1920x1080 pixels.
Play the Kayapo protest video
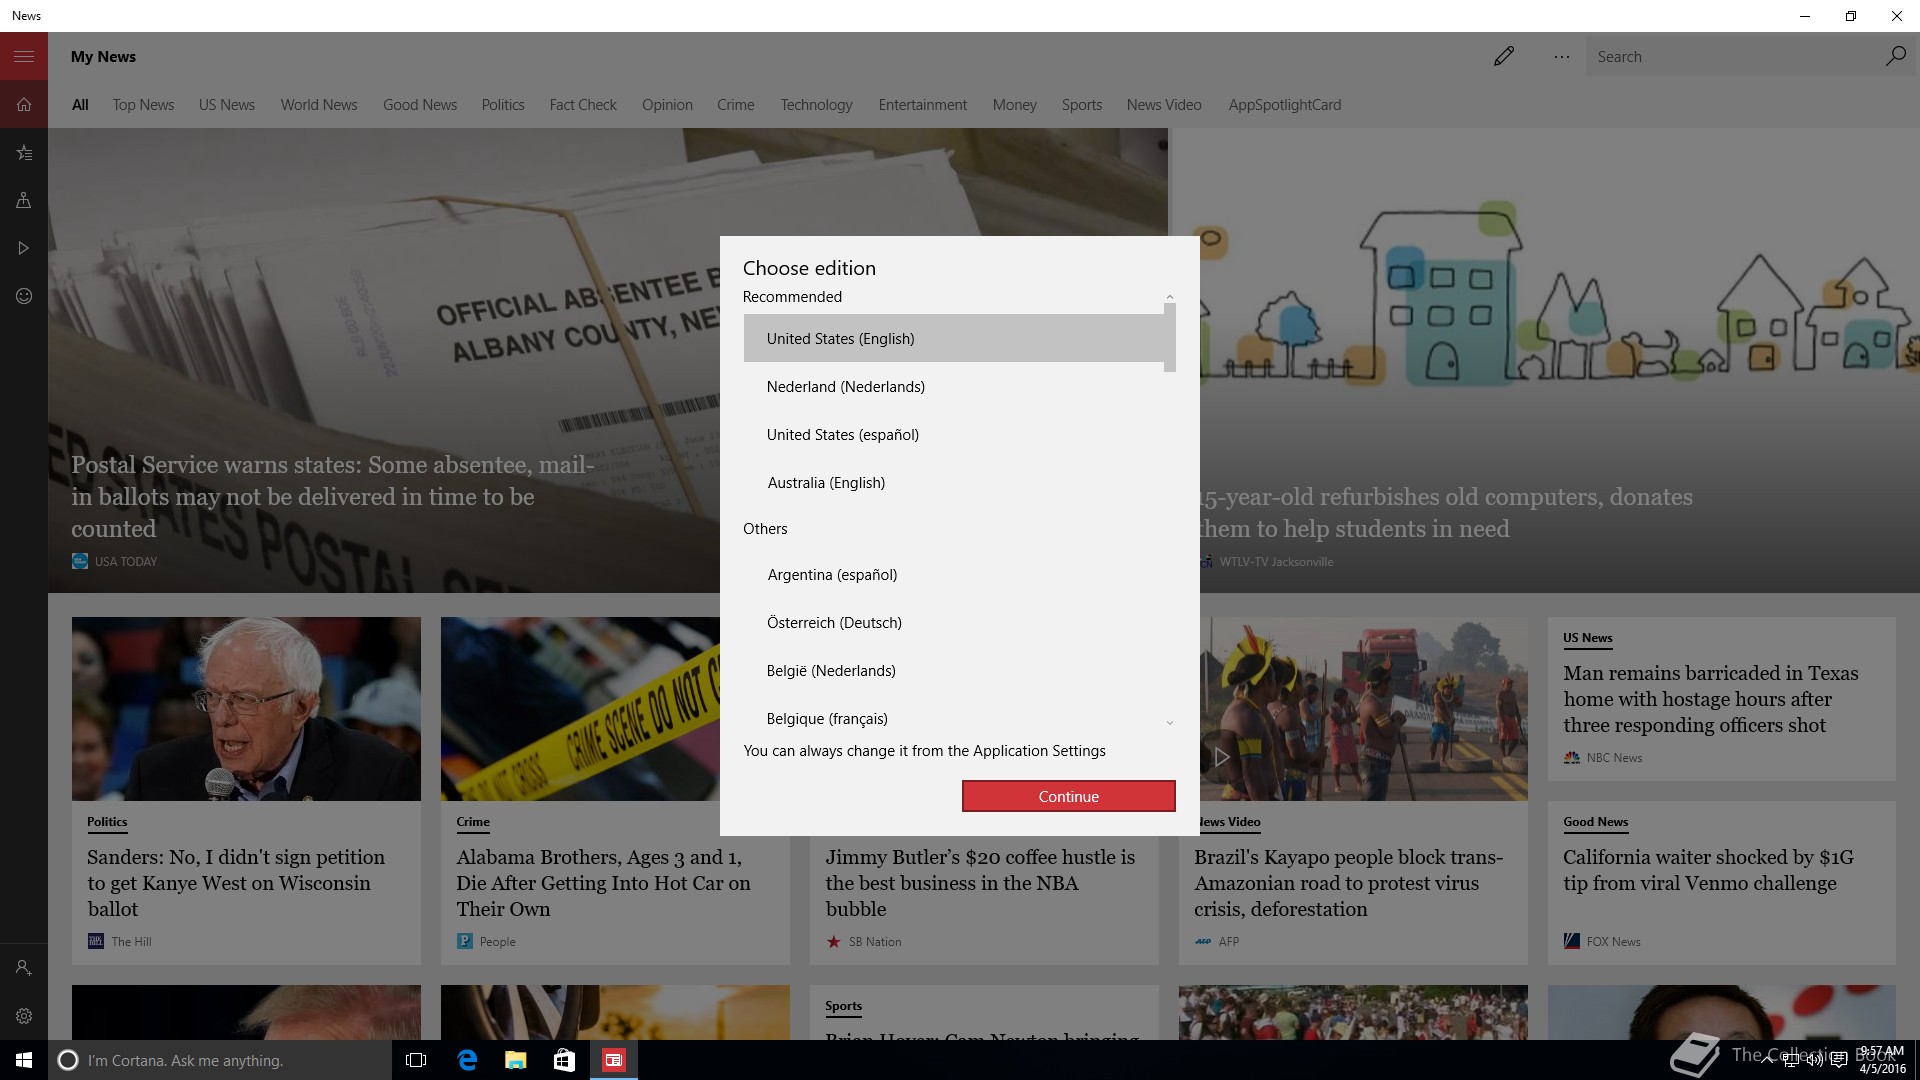1221,757
